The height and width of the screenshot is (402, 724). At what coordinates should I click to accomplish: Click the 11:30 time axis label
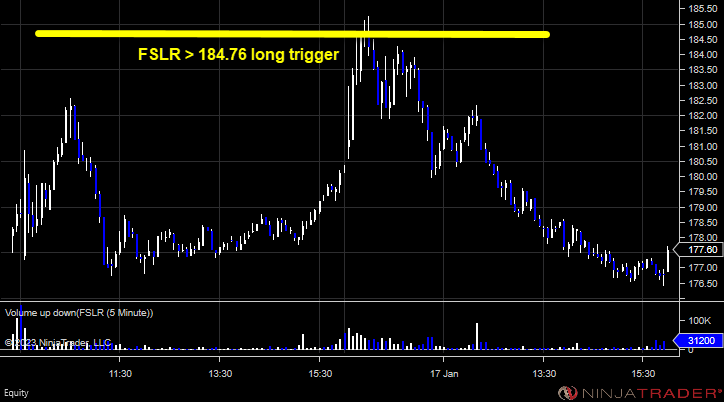point(120,373)
